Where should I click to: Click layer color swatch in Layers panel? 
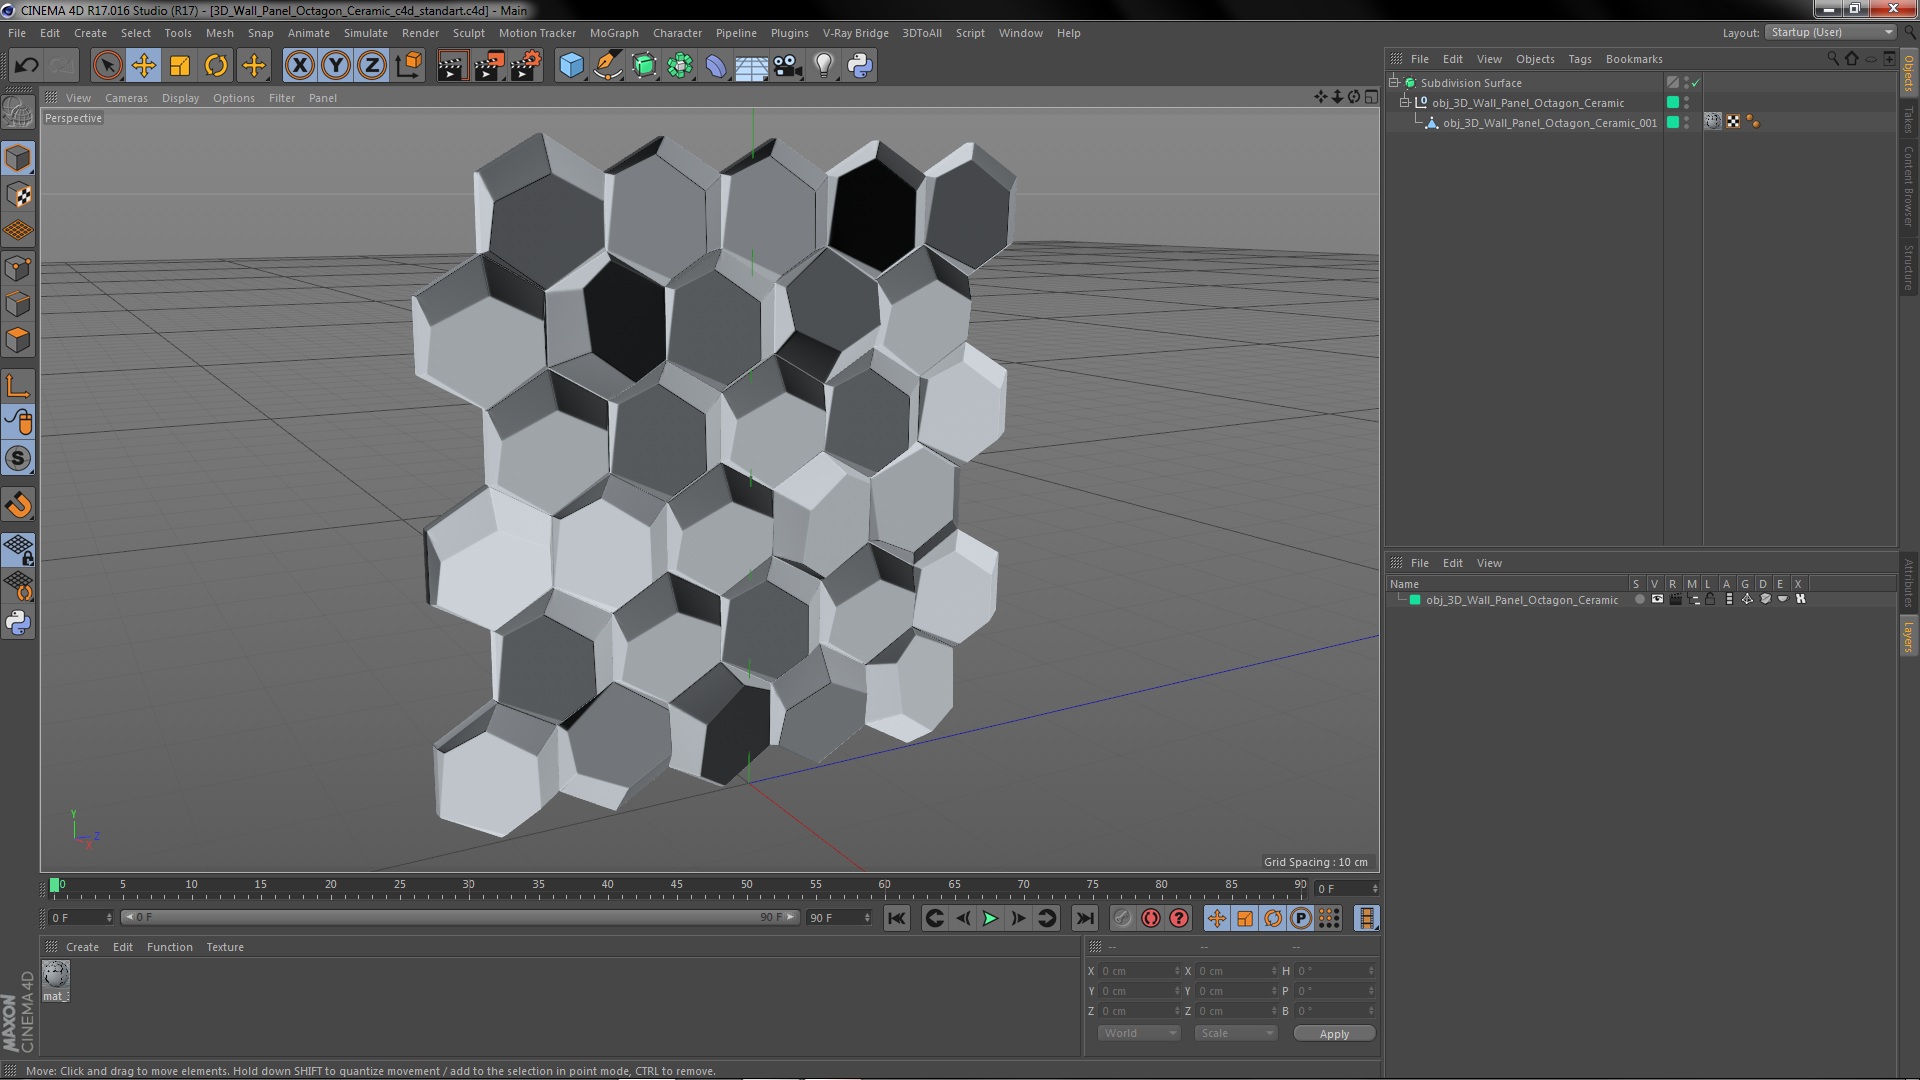[1415, 600]
